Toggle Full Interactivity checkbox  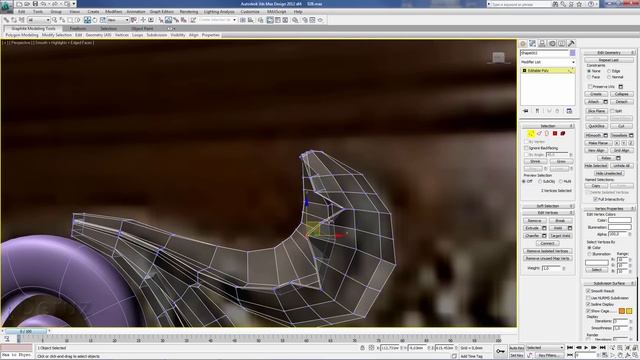[x=596, y=199]
